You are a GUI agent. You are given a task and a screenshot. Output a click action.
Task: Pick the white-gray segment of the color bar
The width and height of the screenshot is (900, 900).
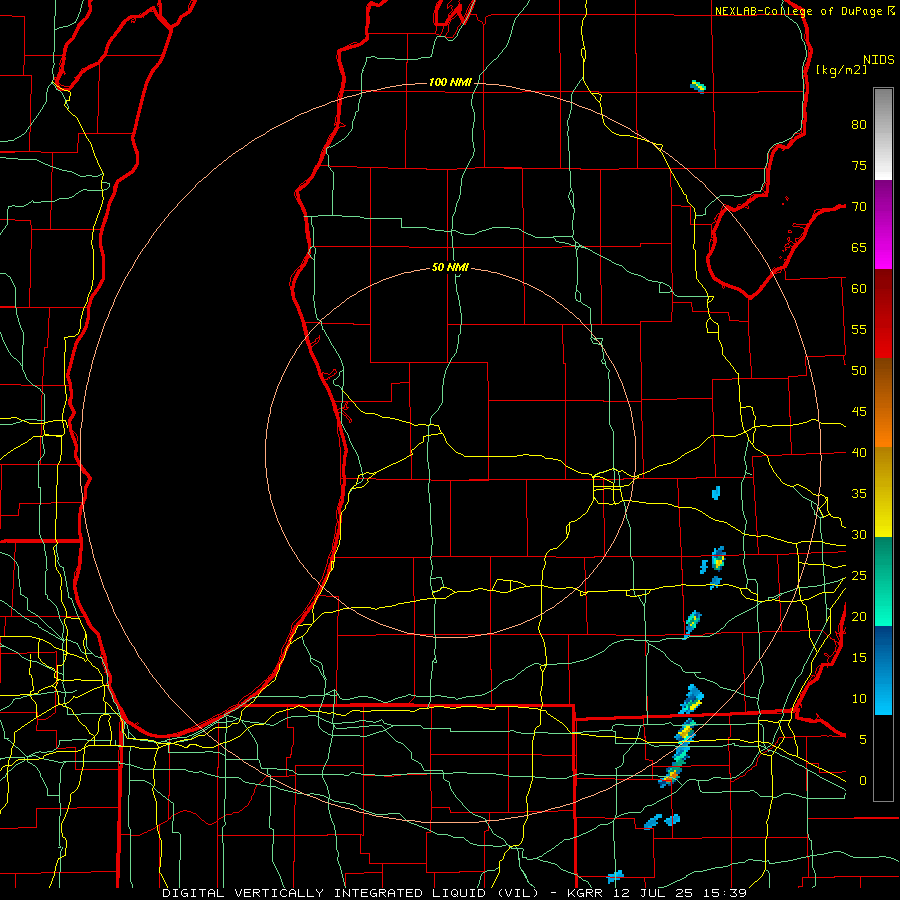point(883,134)
